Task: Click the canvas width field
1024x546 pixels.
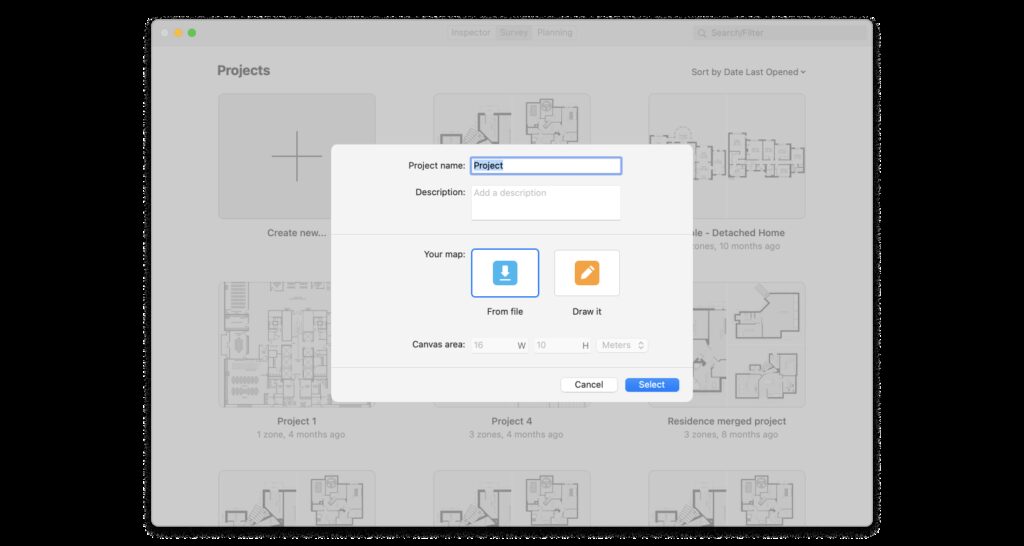Action: point(500,345)
